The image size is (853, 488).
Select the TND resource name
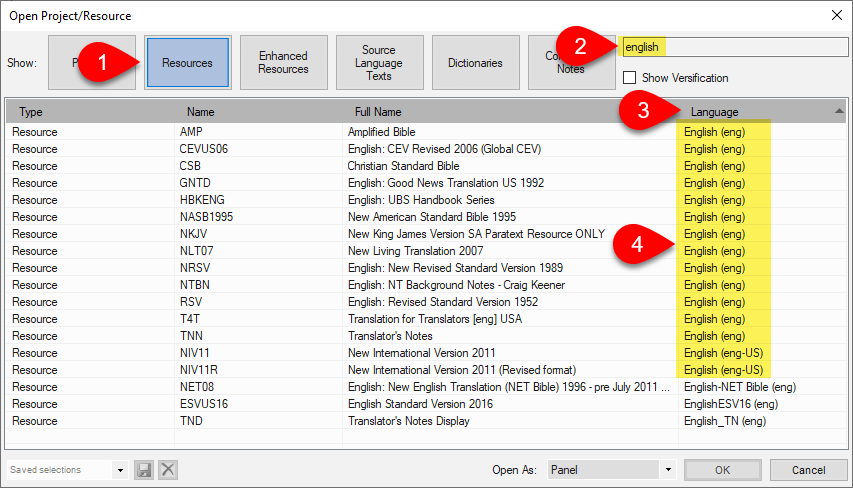pyautogui.click(x=191, y=421)
